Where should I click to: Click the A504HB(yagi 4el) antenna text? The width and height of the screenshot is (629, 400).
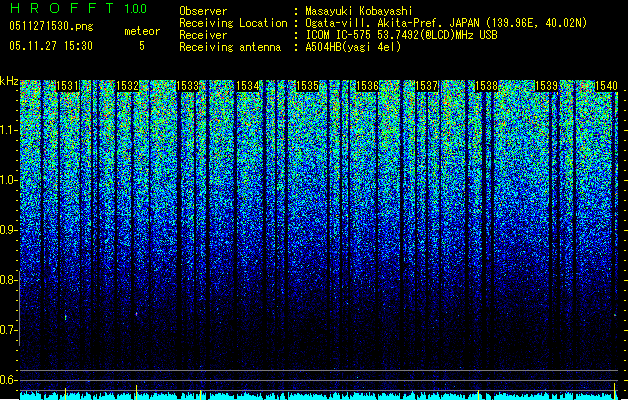coord(353,47)
